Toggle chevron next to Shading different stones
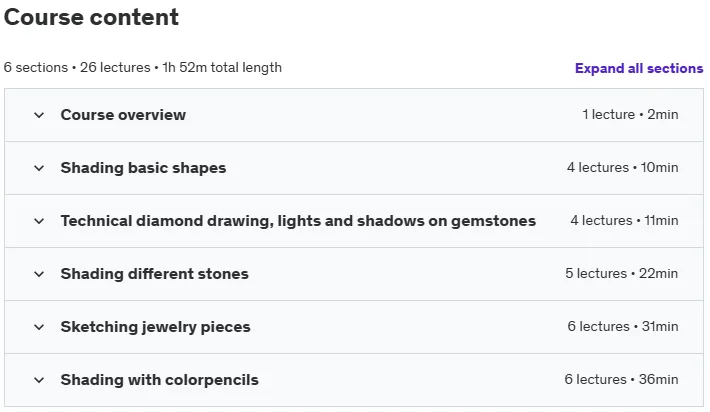The height and width of the screenshot is (412, 710). (x=39, y=274)
